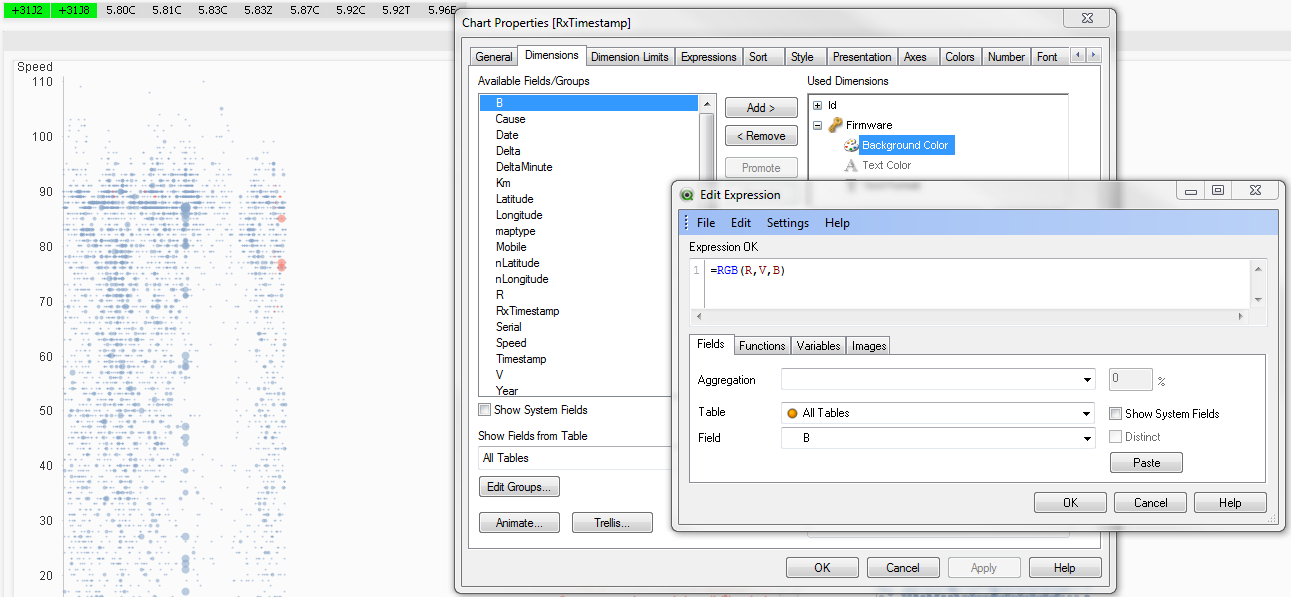Enable Show System Fields in the Fields panel
Image resolution: width=1291 pixels, height=597 pixels.
(1114, 413)
